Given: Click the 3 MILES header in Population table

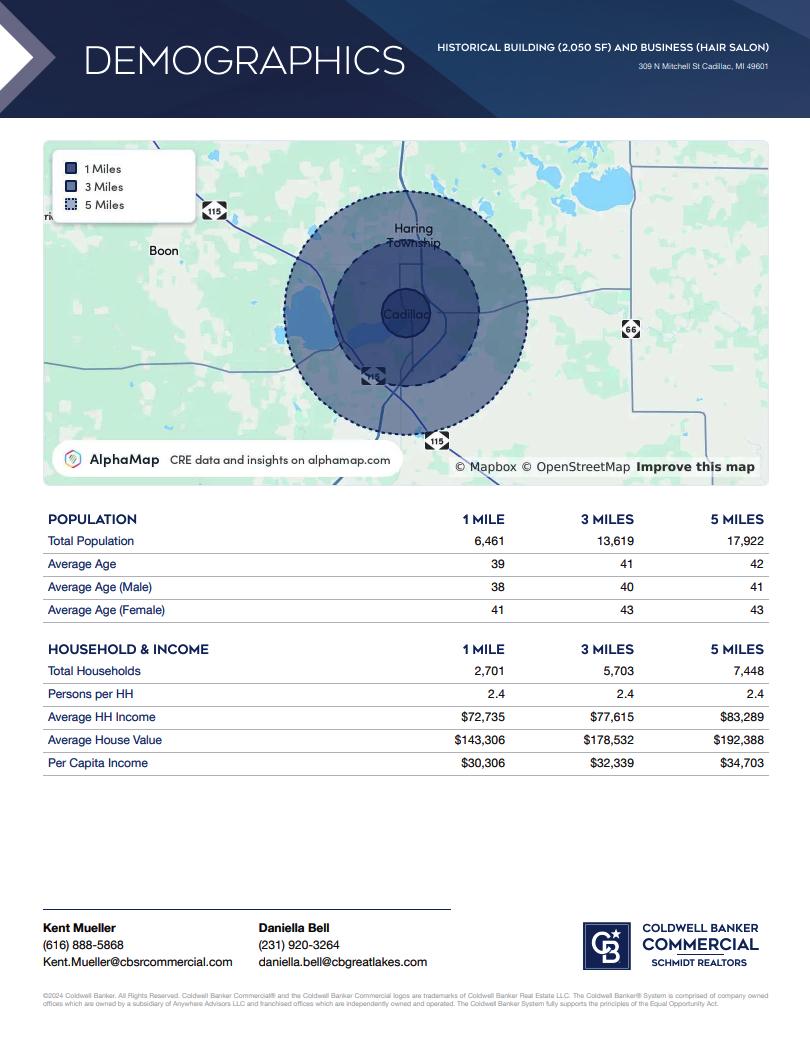Looking at the screenshot, I should [x=607, y=519].
